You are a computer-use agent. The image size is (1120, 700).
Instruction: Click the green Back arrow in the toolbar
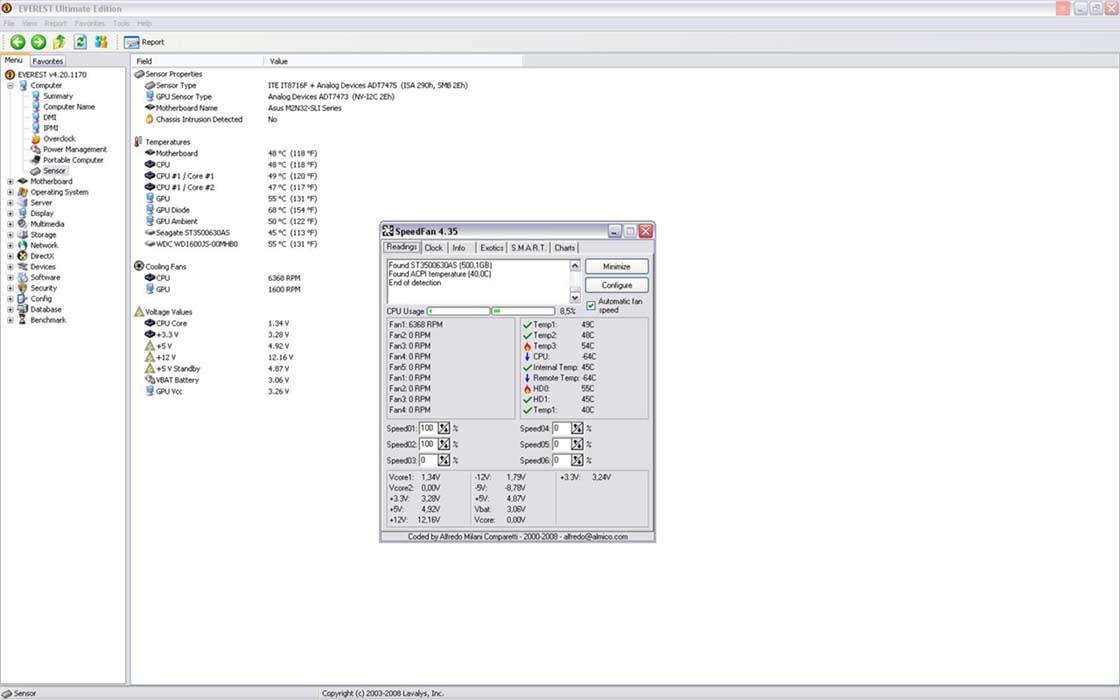[x=18, y=42]
